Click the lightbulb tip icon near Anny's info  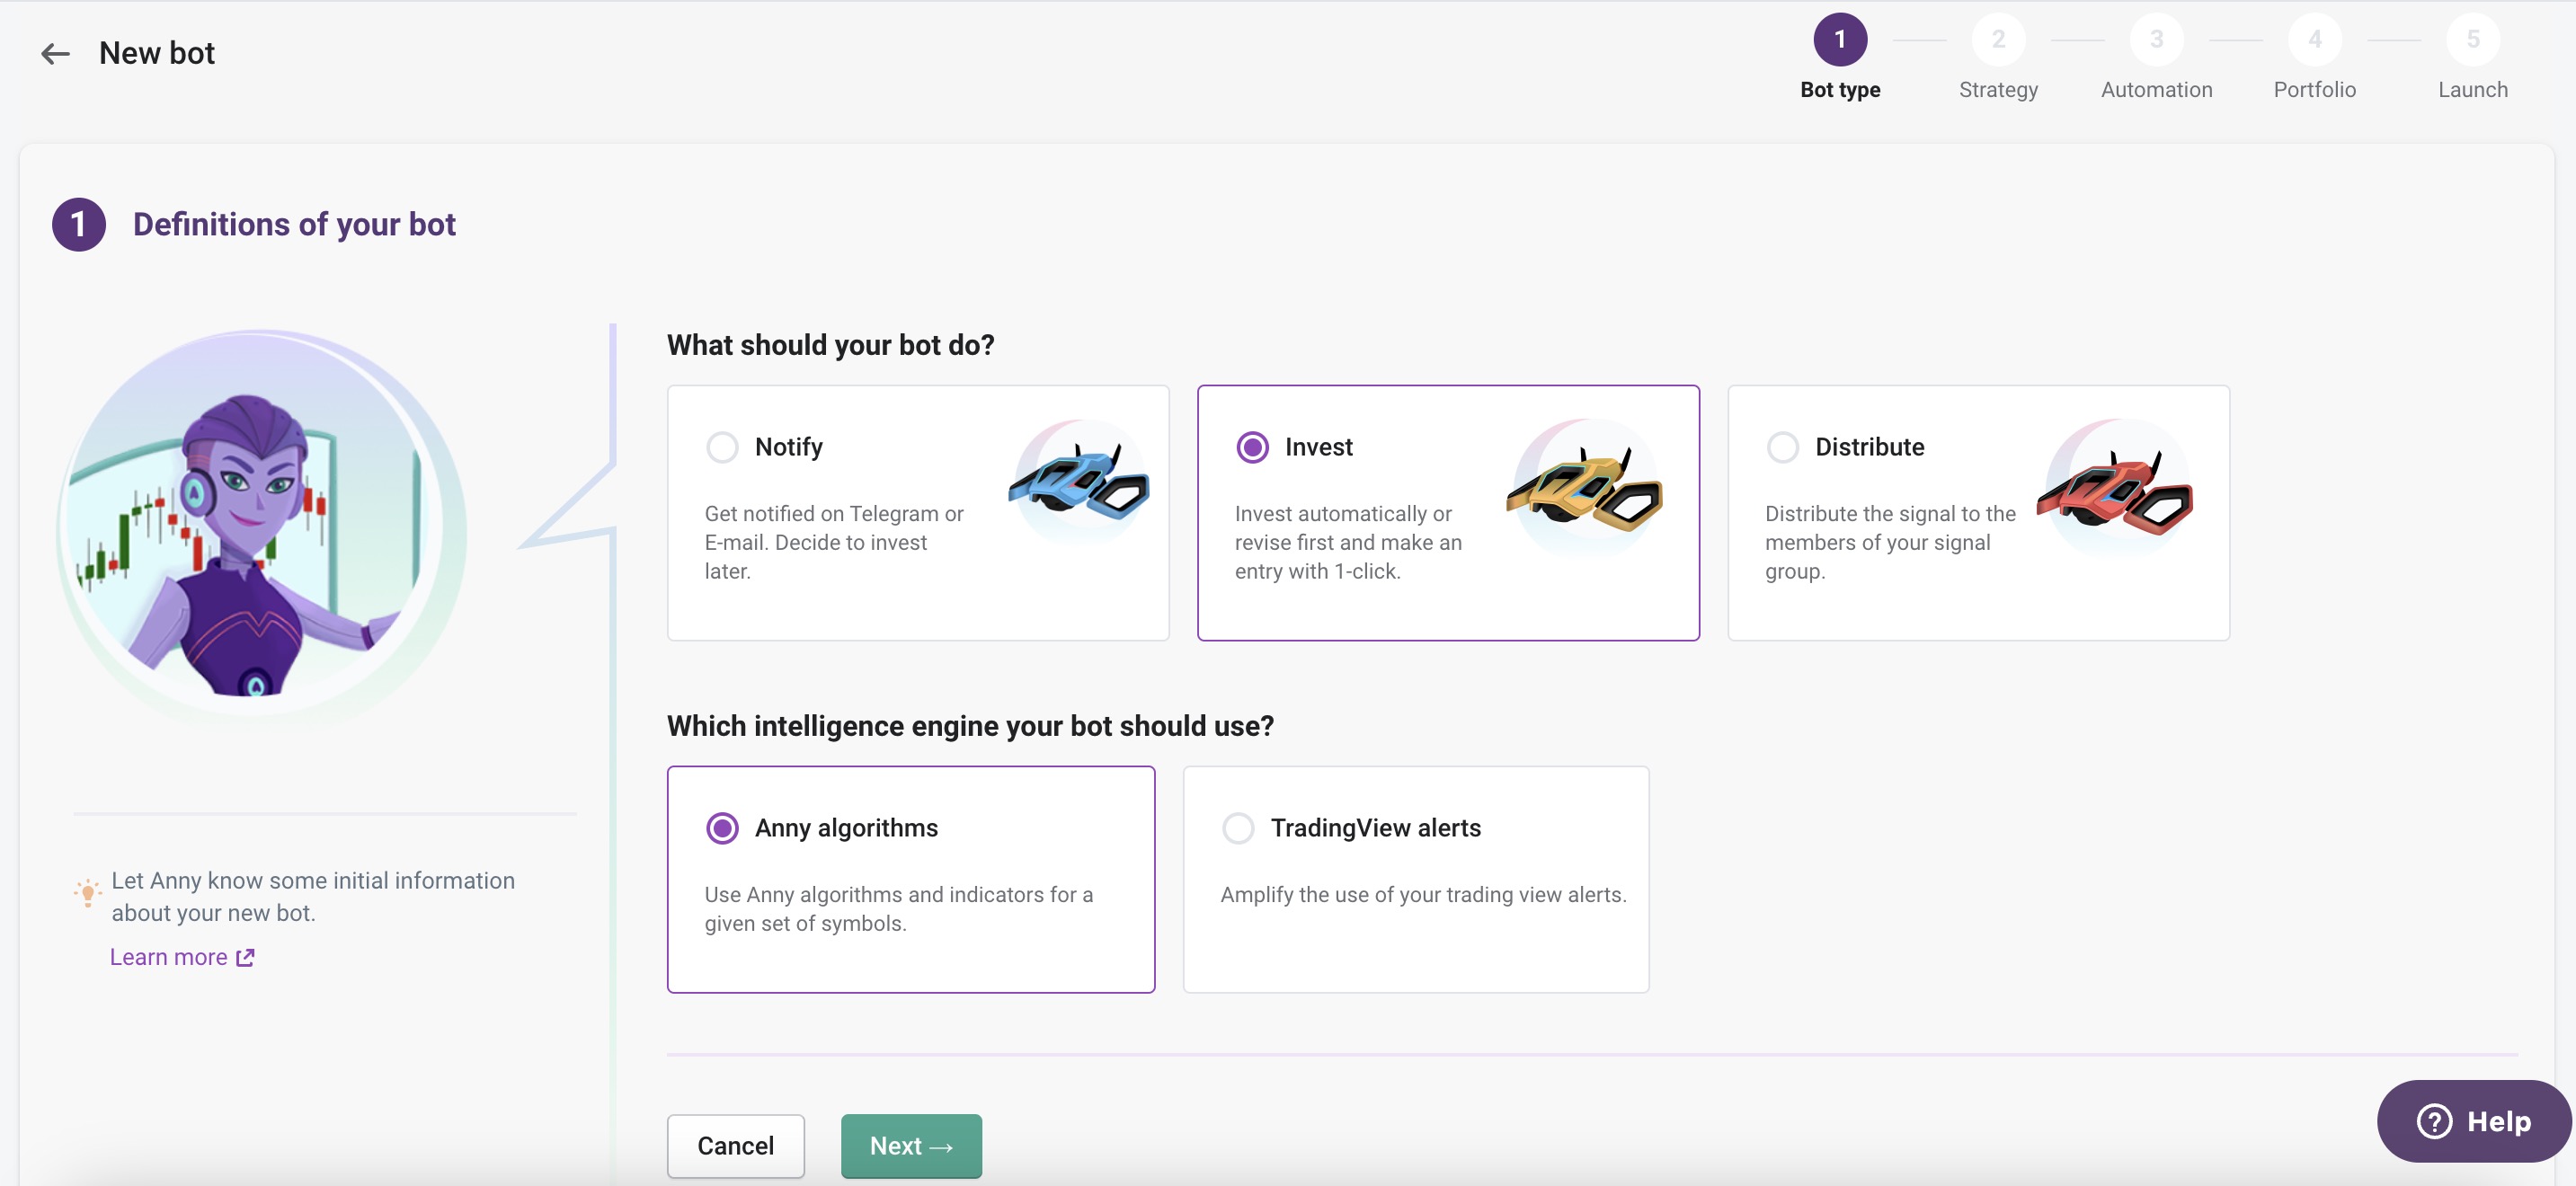(86, 893)
